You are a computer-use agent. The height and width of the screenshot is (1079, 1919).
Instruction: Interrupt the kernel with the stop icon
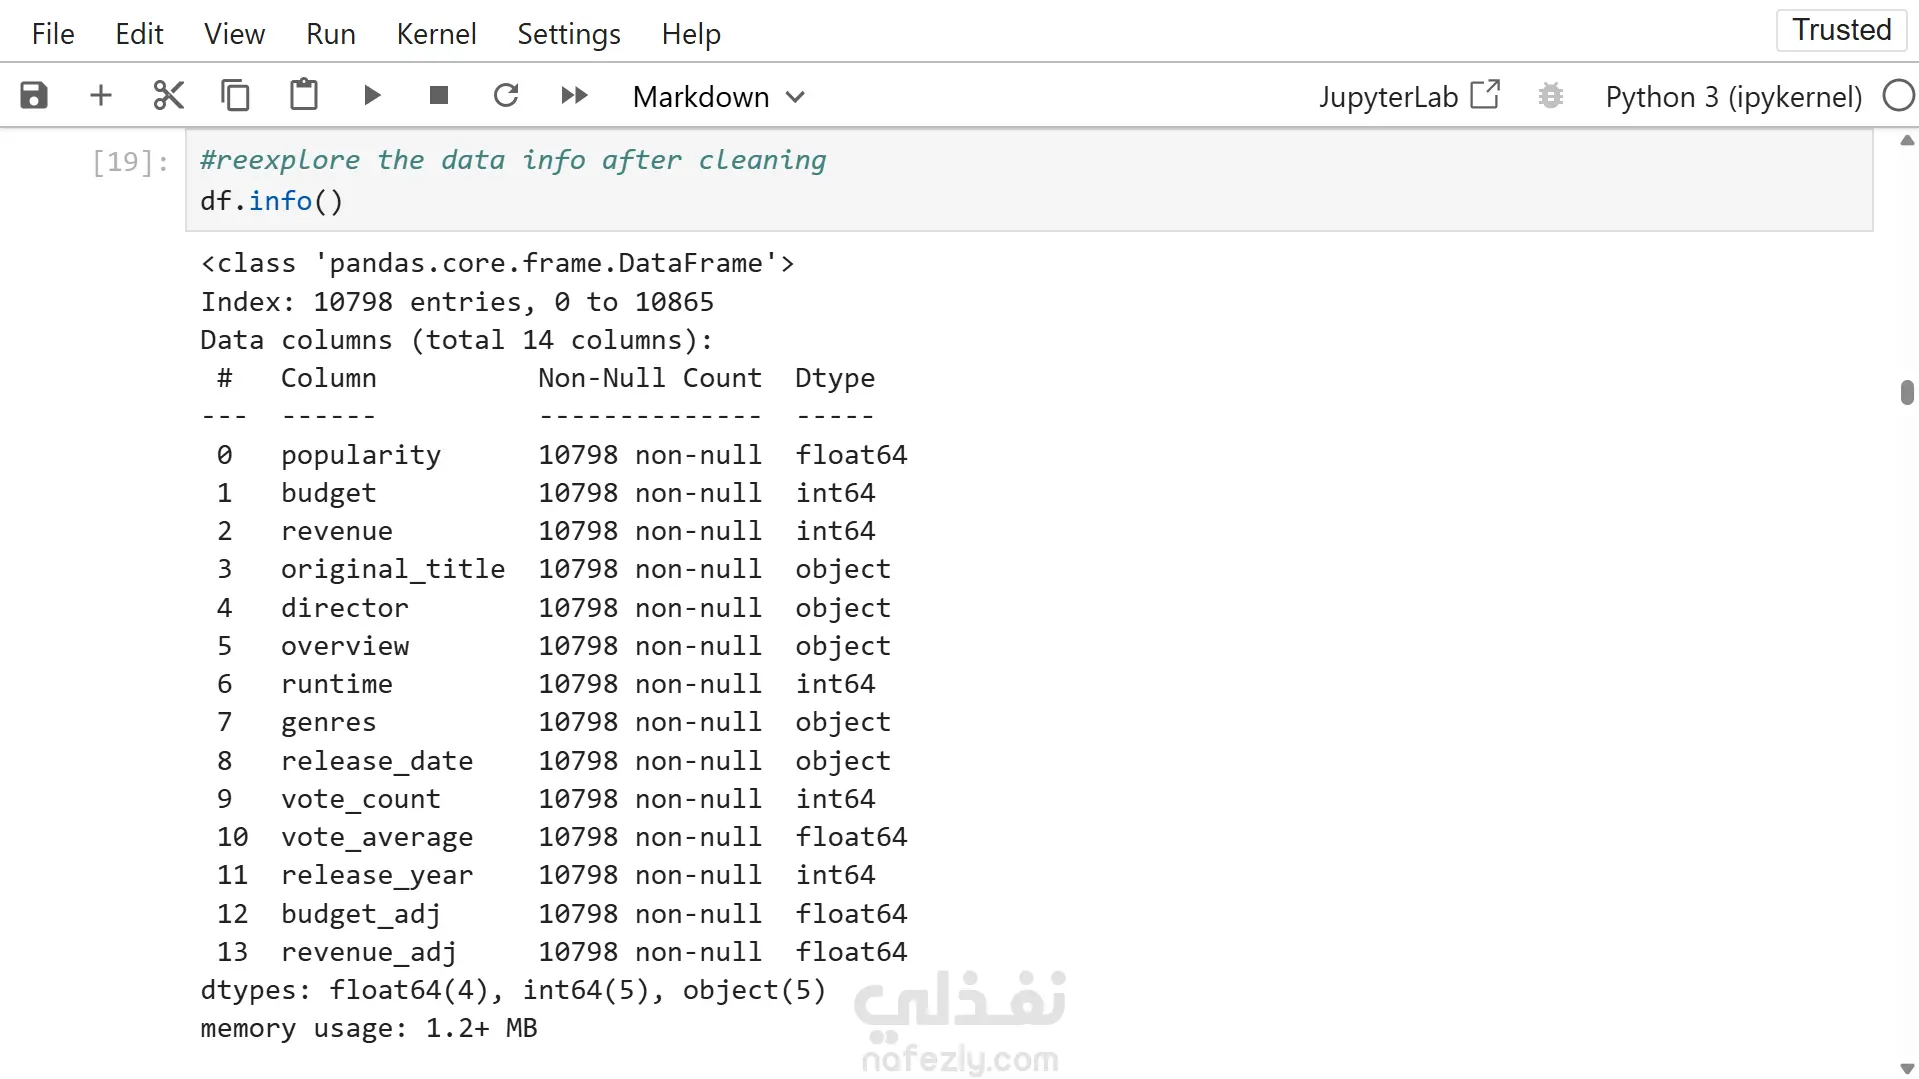pos(439,96)
